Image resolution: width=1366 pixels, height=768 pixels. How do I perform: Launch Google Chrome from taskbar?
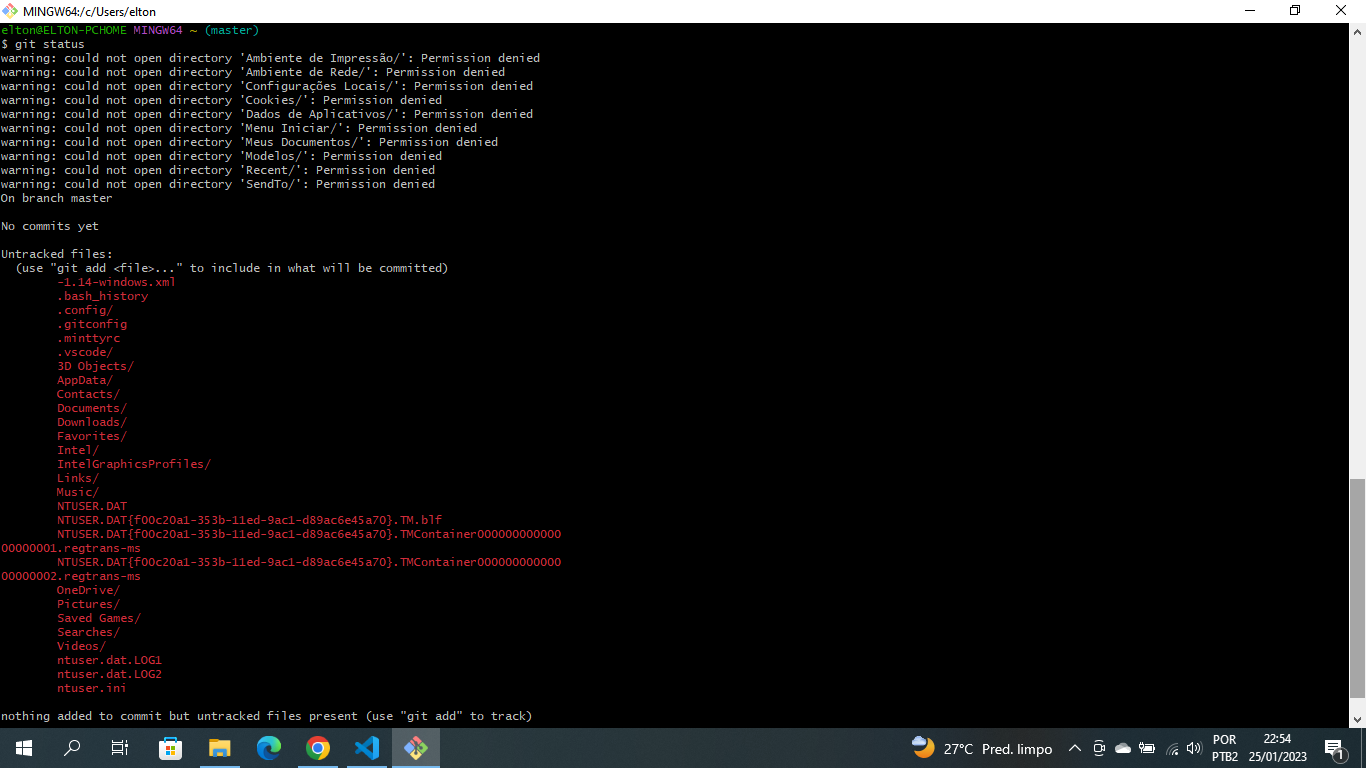pyautogui.click(x=318, y=748)
